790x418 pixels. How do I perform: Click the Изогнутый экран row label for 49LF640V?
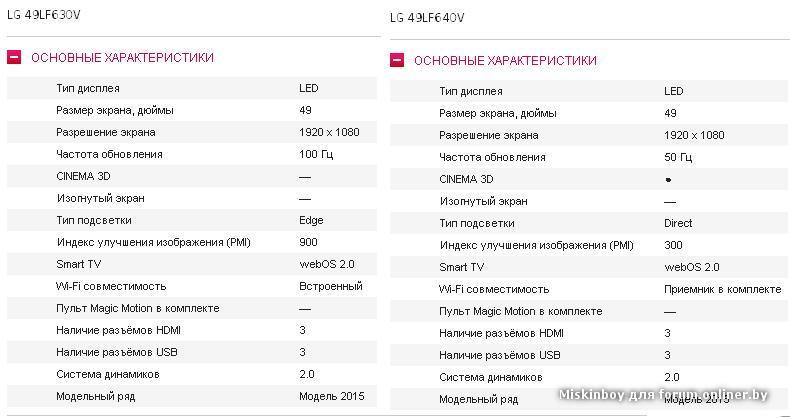(483, 201)
